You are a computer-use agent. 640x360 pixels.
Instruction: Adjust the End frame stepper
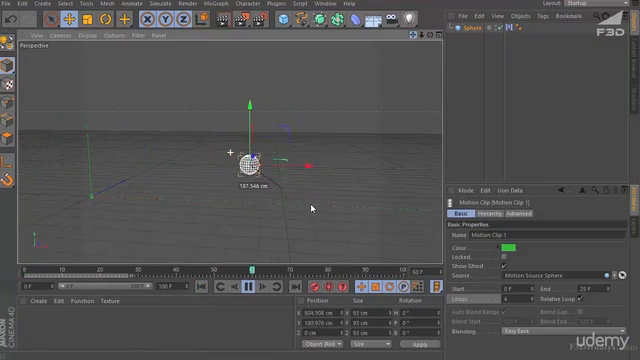click(x=608, y=289)
